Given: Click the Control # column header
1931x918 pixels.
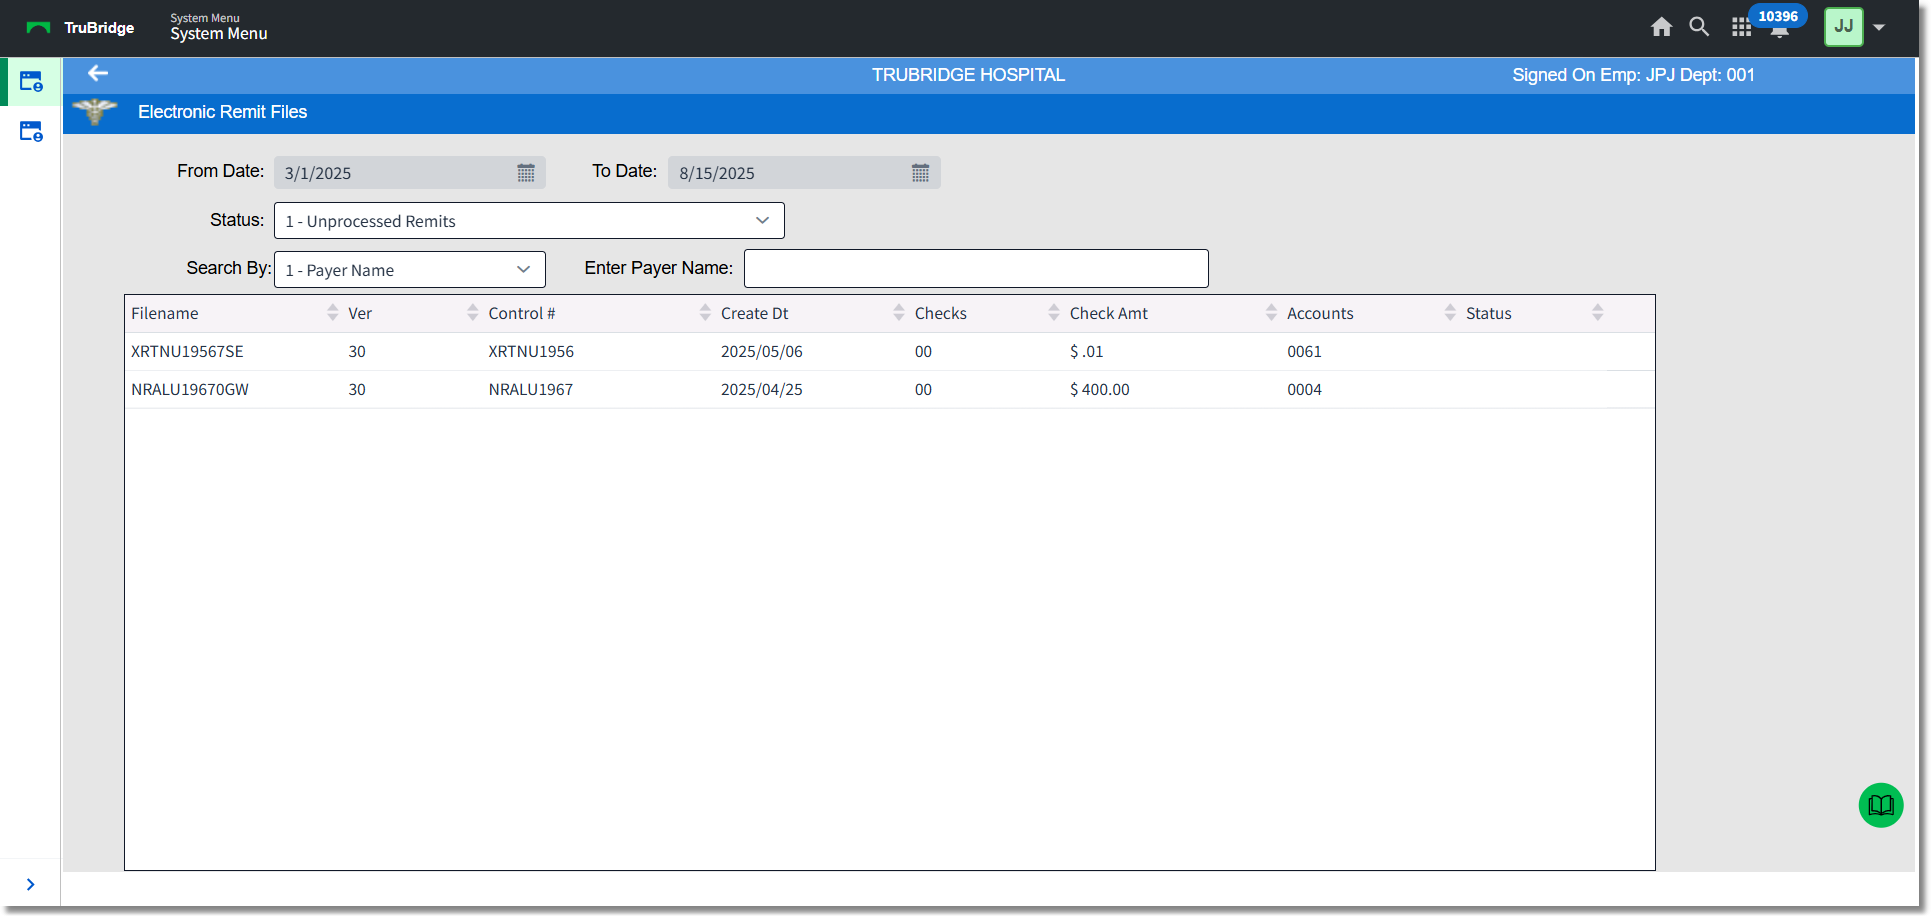Looking at the screenshot, I should [522, 313].
